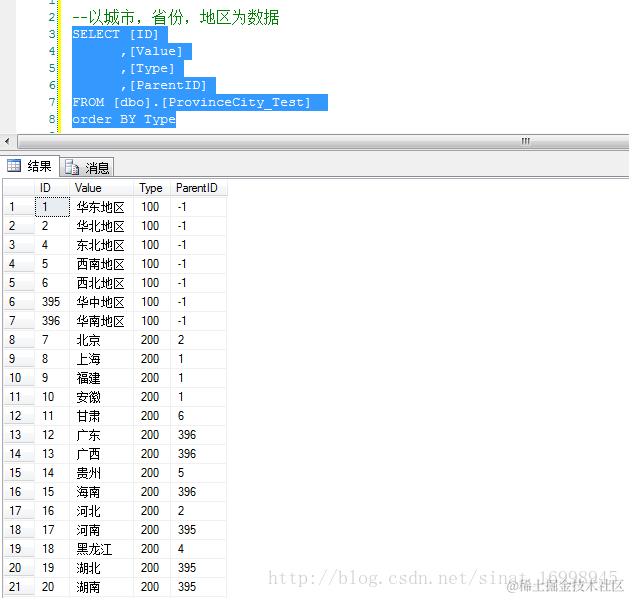Click [dbo].[ProvinceCity_Test] in the FROM clause

(x=212, y=103)
